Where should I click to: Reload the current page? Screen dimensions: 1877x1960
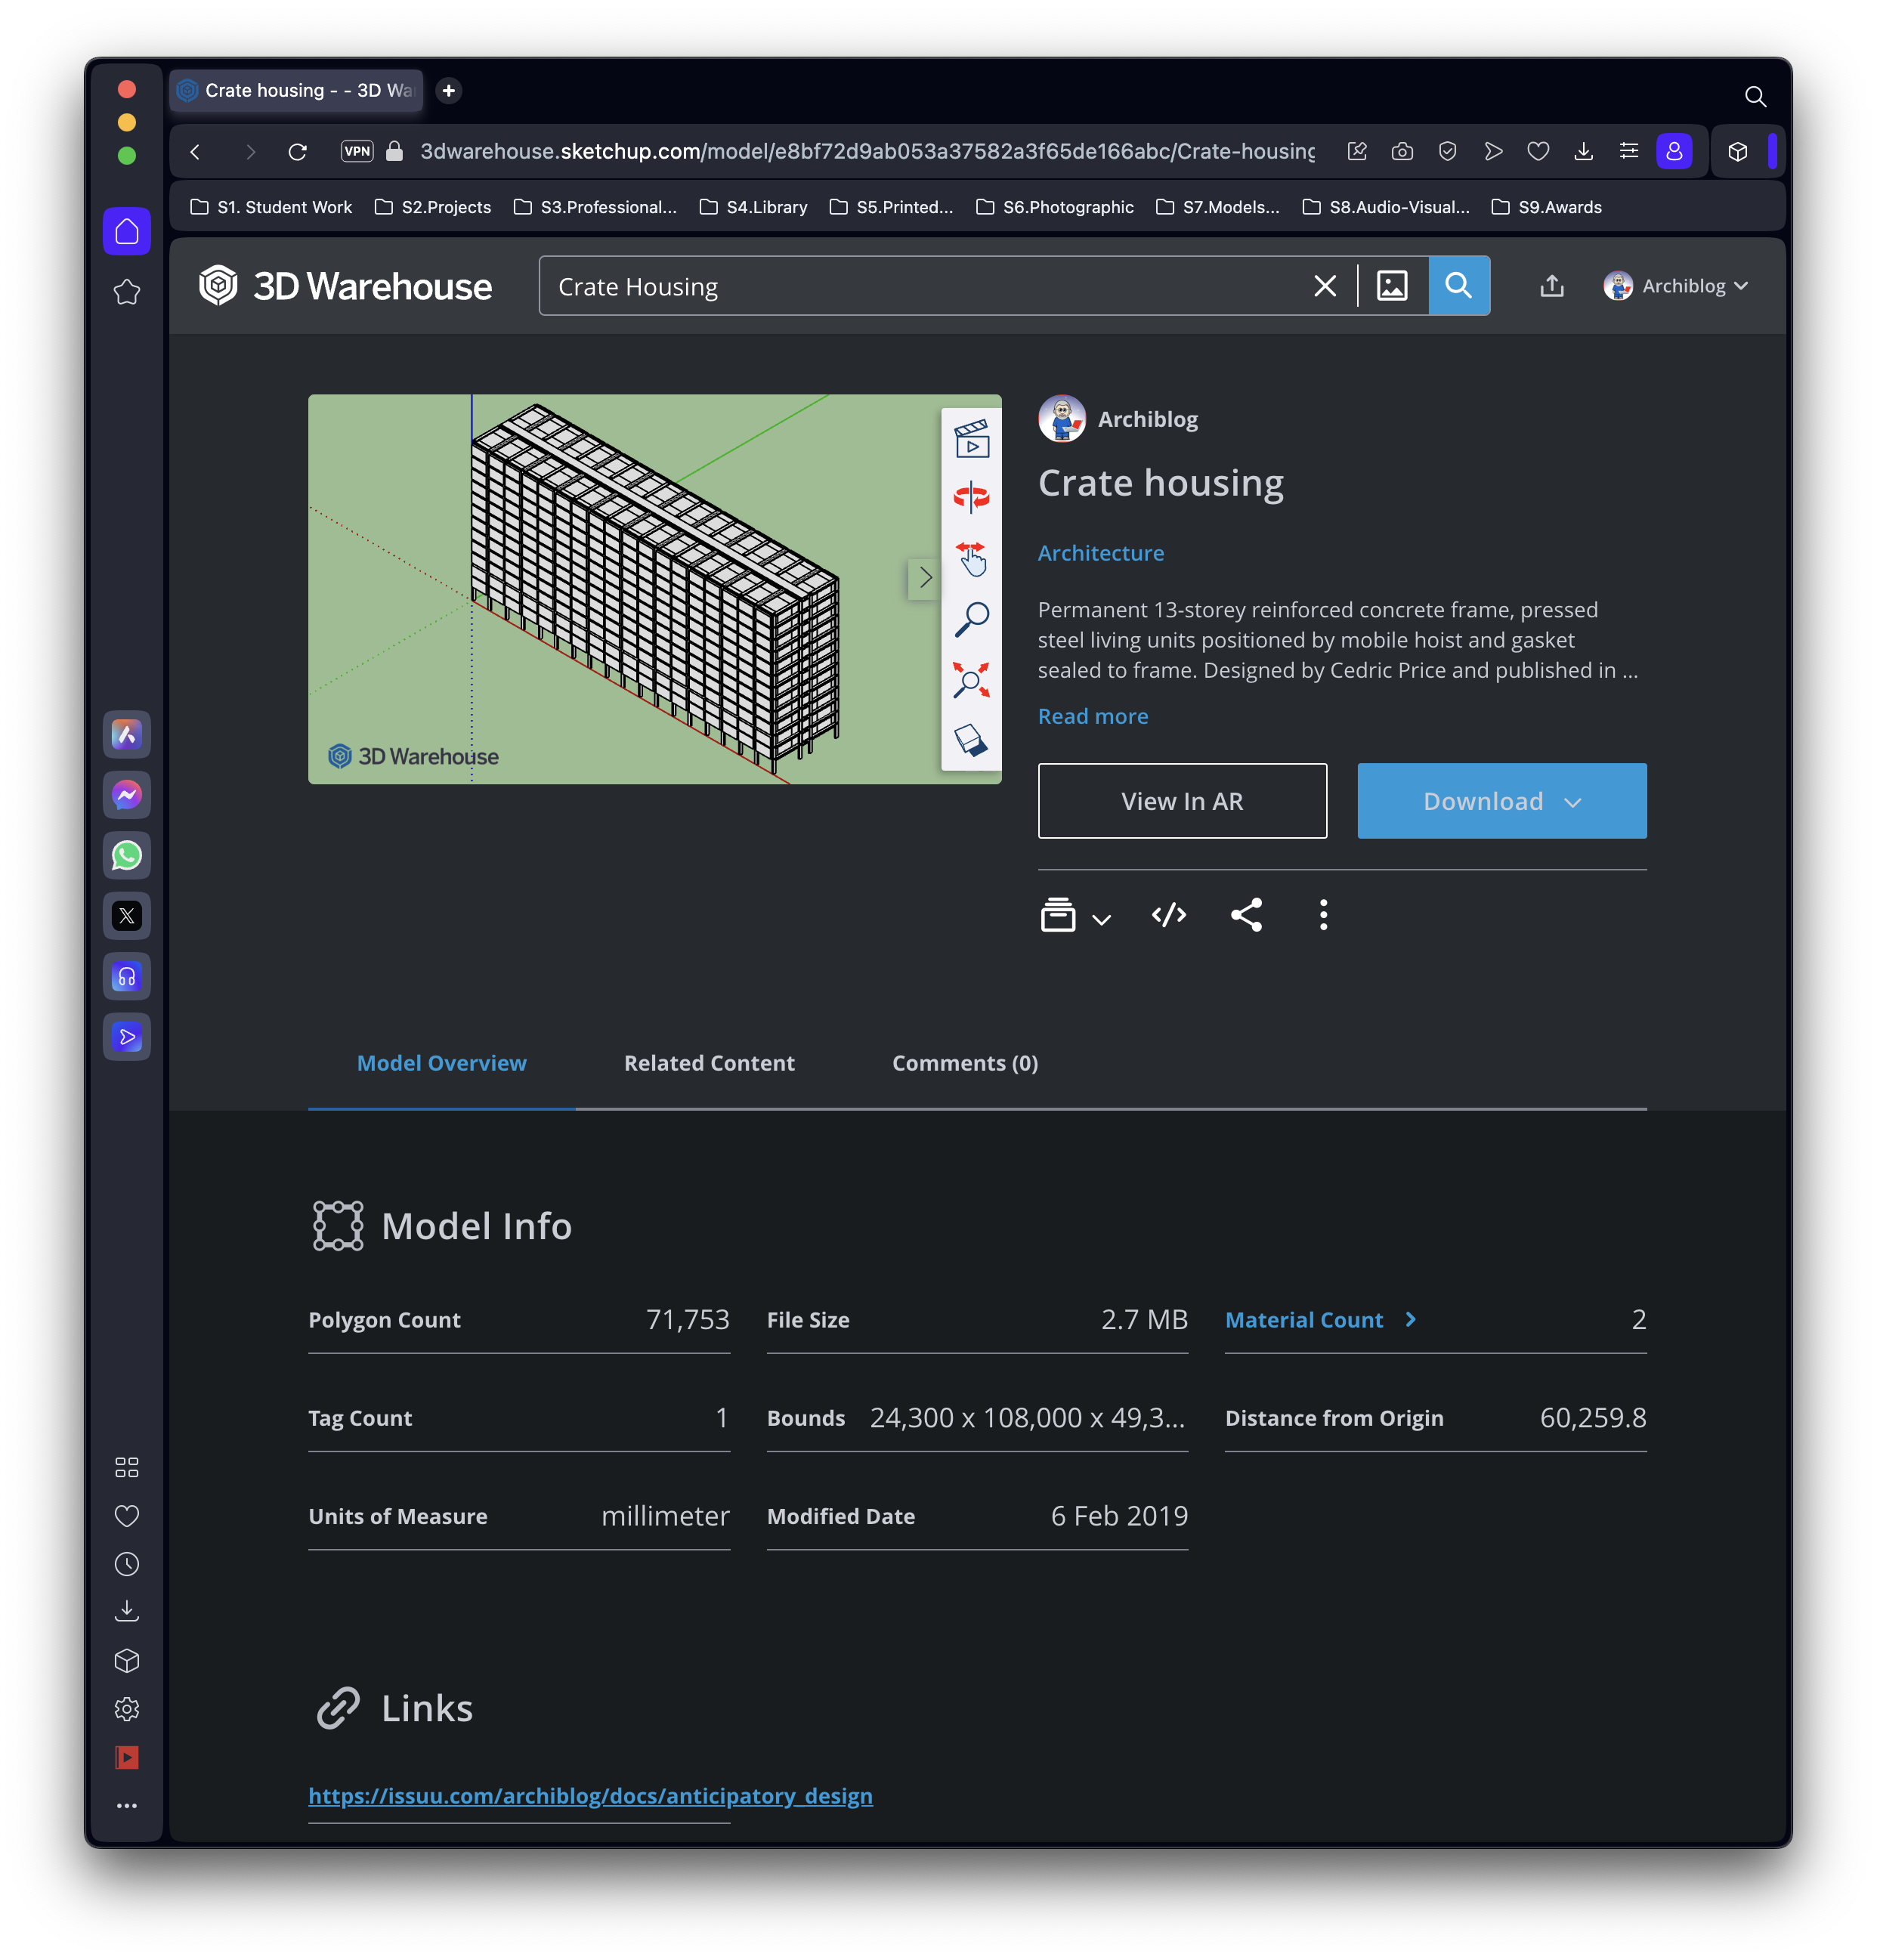click(x=297, y=151)
